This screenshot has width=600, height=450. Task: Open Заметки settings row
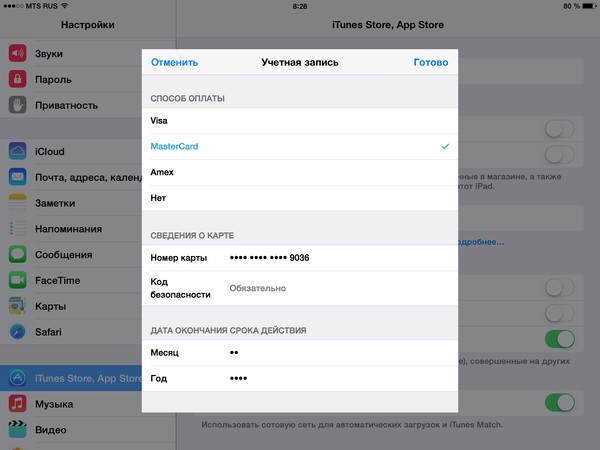[x=71, y=203]
